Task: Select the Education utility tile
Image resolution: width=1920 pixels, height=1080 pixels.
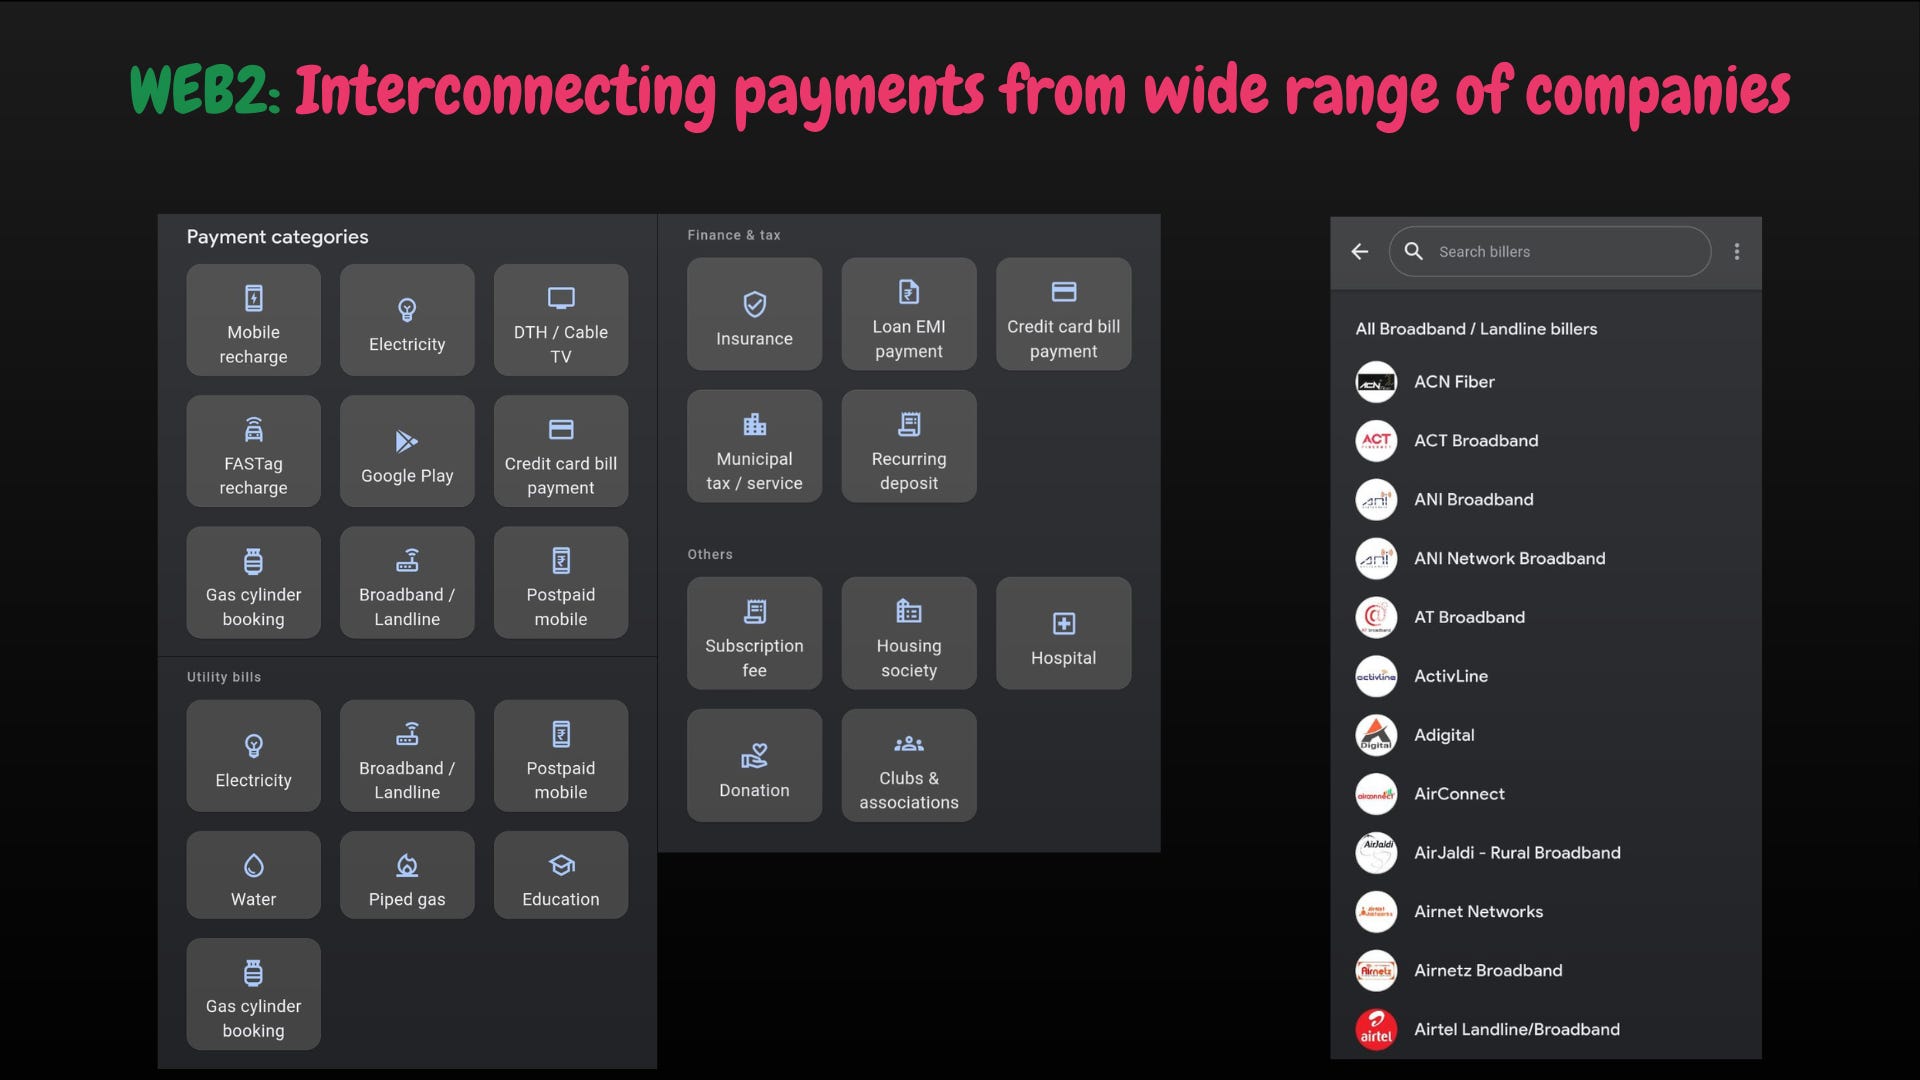Action: click(560, 875)
